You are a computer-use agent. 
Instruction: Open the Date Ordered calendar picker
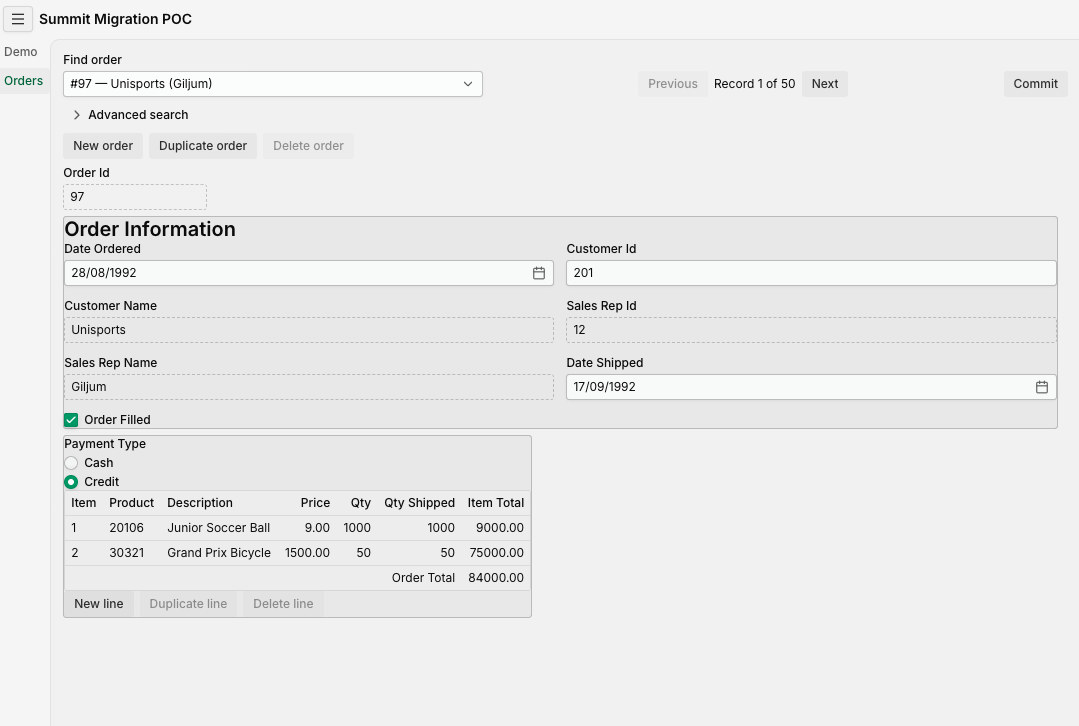[539, 273]
